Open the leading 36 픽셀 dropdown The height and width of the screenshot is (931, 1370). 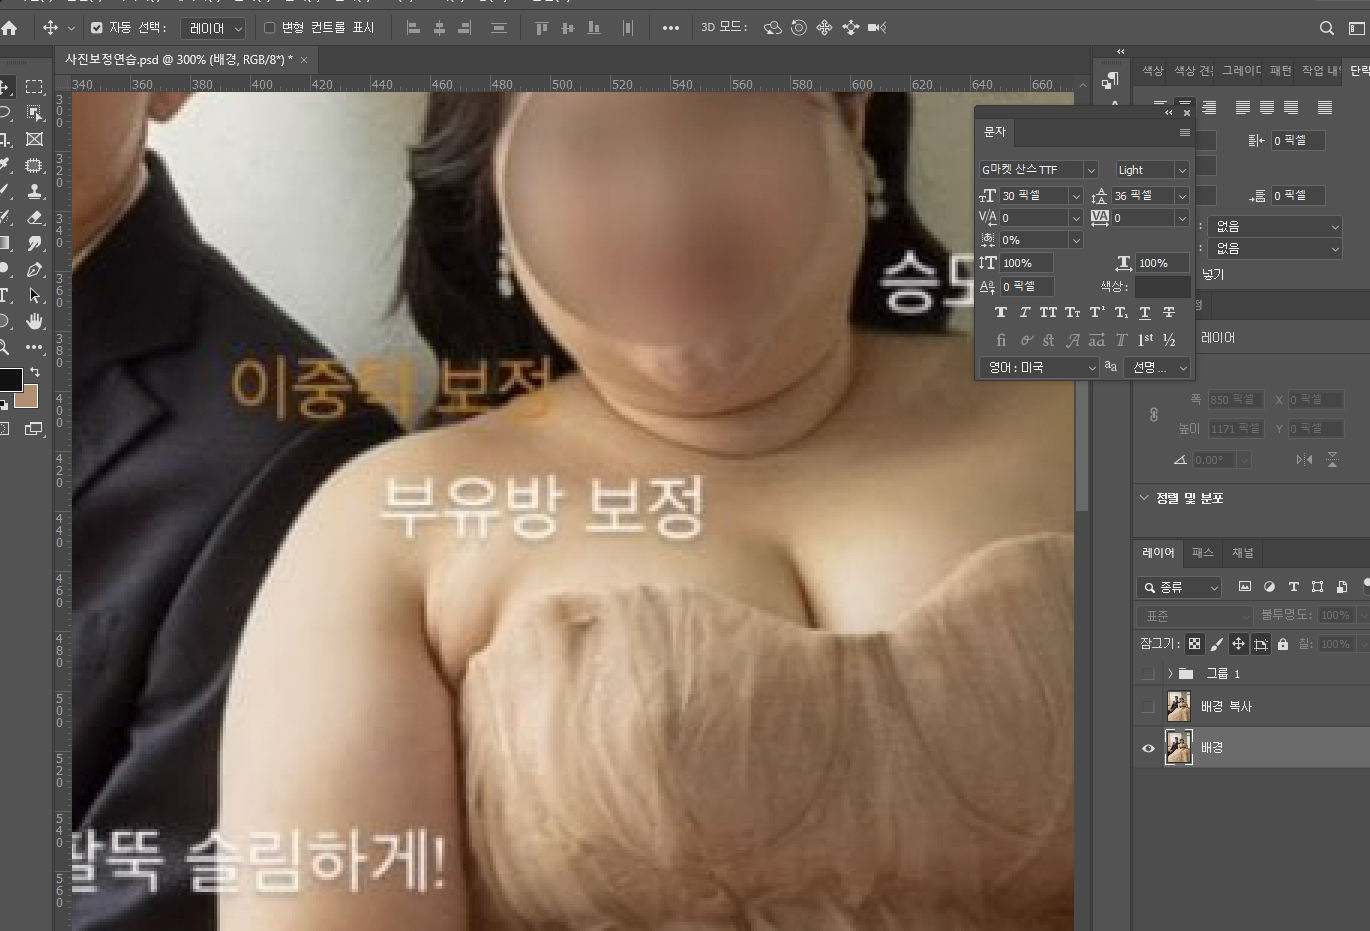(x=1182, y=196)
